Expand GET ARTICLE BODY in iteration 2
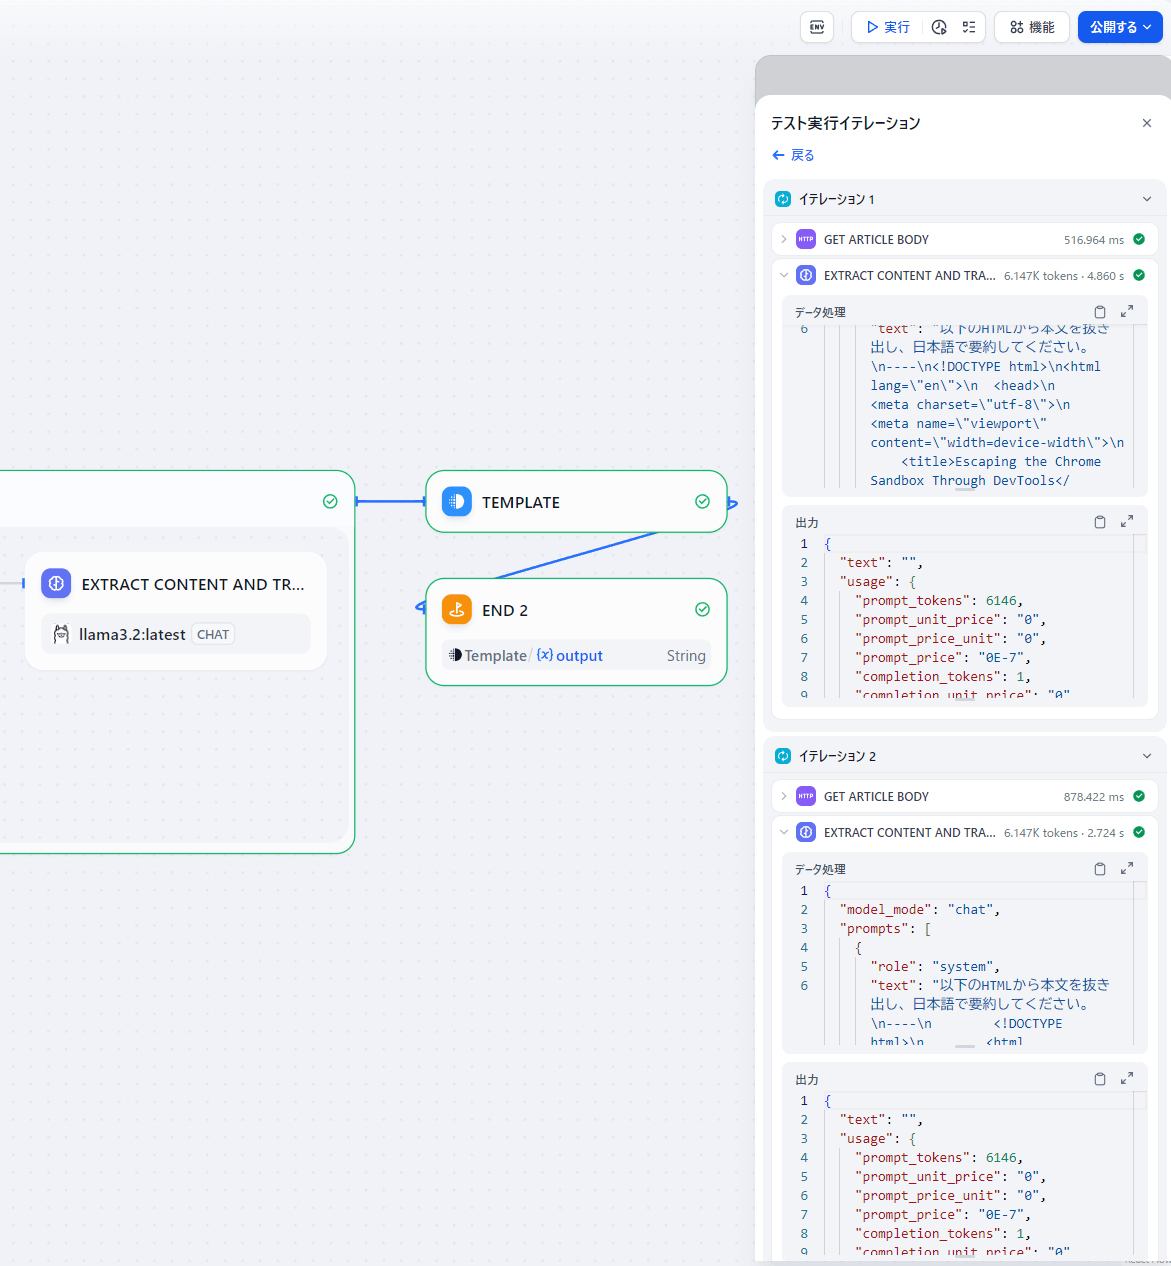 coord(784,796)
